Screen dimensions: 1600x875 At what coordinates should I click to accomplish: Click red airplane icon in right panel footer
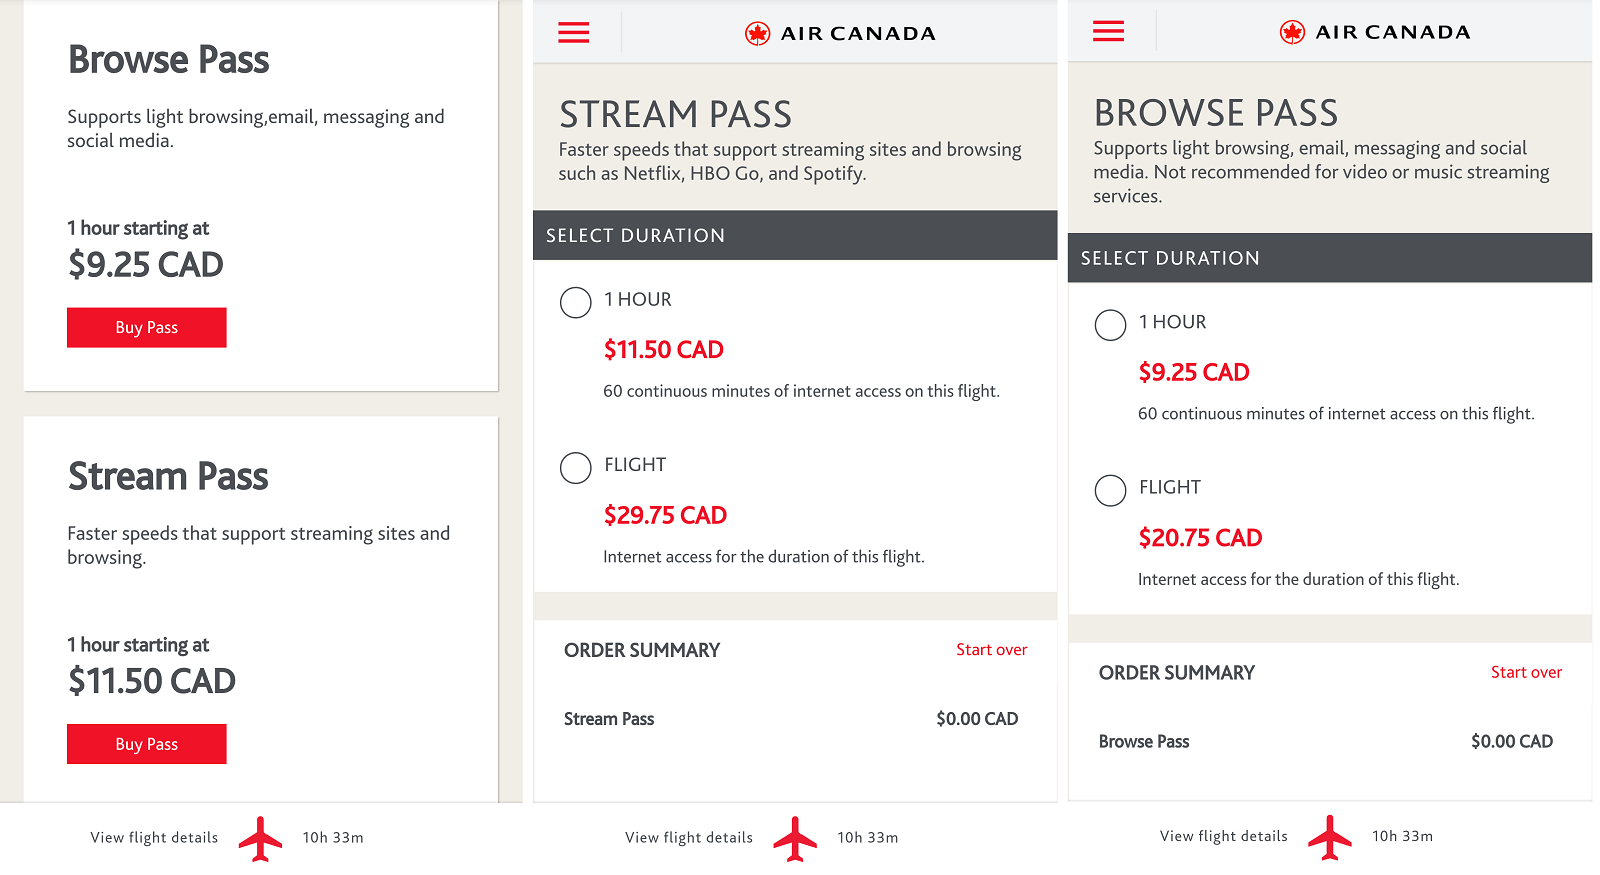(1330, 837)
